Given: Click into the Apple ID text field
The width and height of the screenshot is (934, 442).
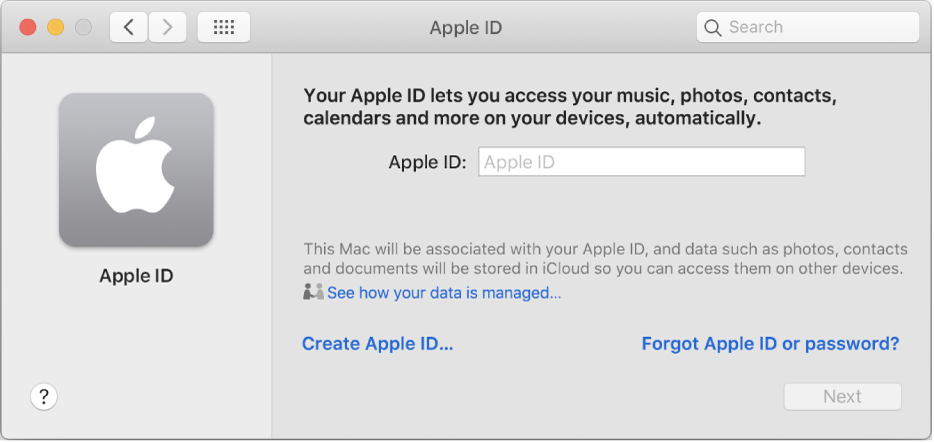Looking at the screenshot, I should [641, 162].
